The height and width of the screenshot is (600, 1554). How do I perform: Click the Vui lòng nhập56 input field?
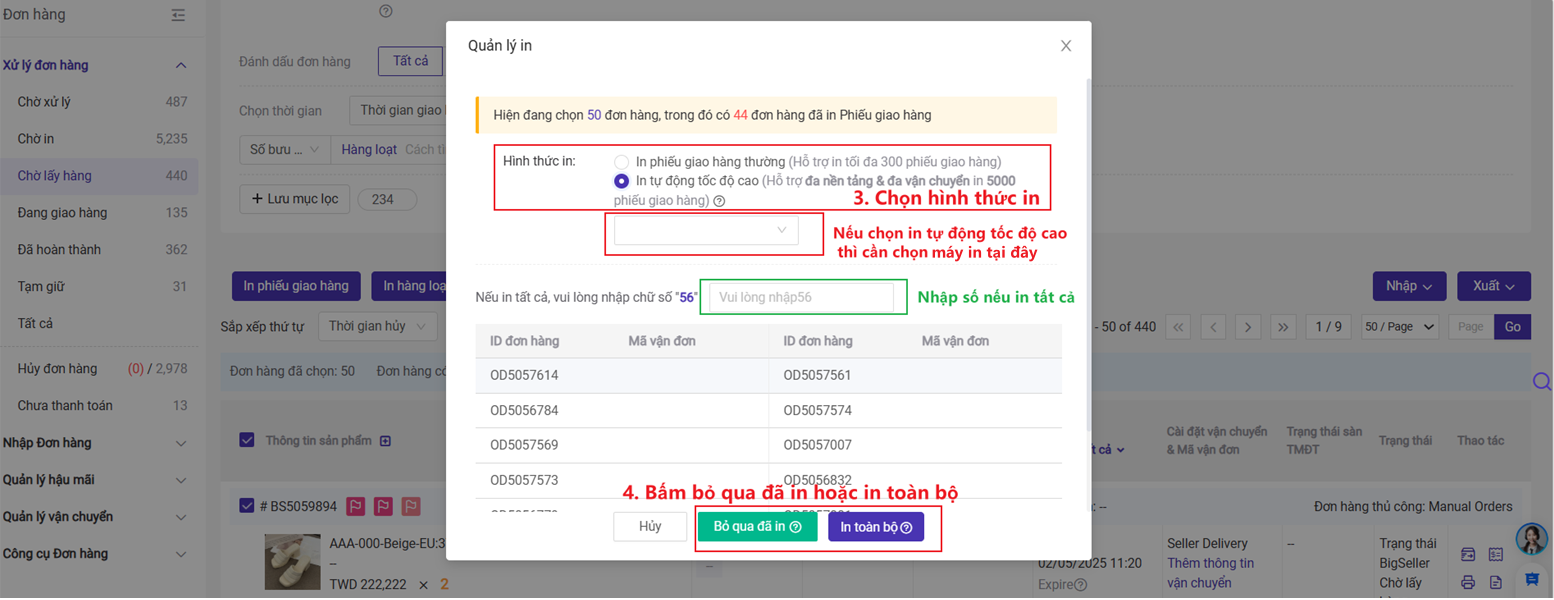click(801, 297)
